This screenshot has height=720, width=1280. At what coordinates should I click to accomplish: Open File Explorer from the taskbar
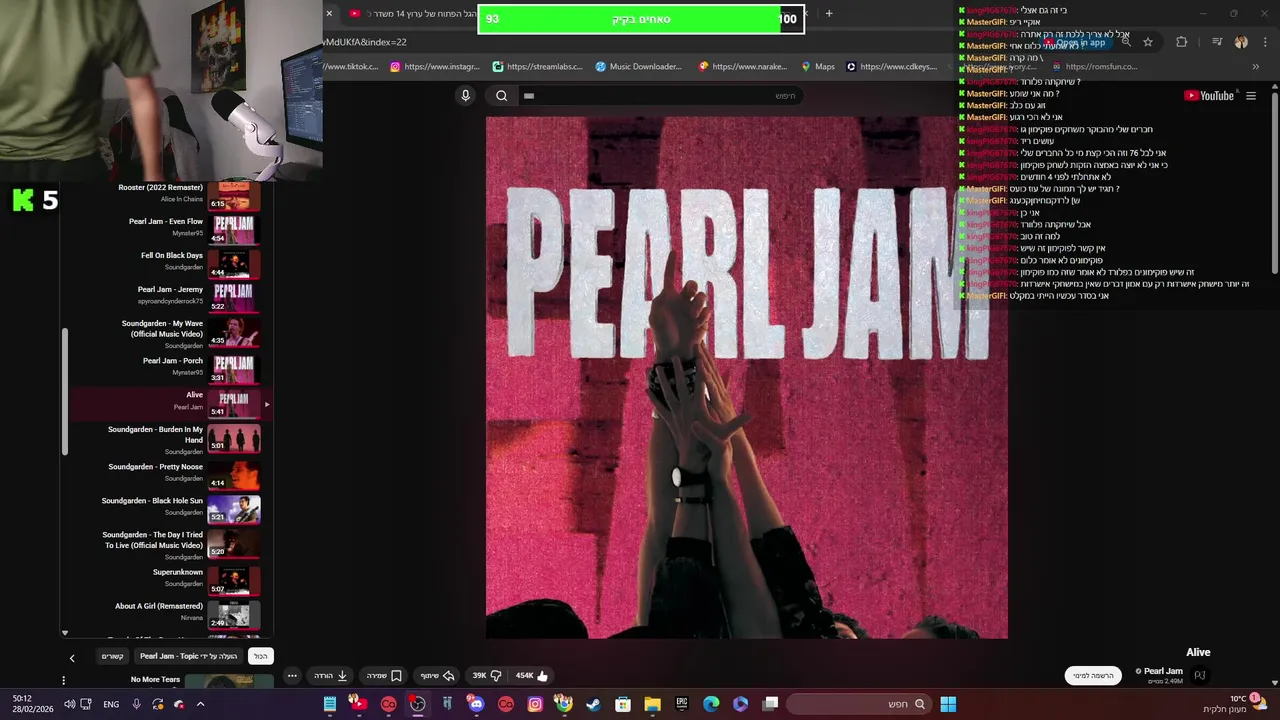click(653, 704)
